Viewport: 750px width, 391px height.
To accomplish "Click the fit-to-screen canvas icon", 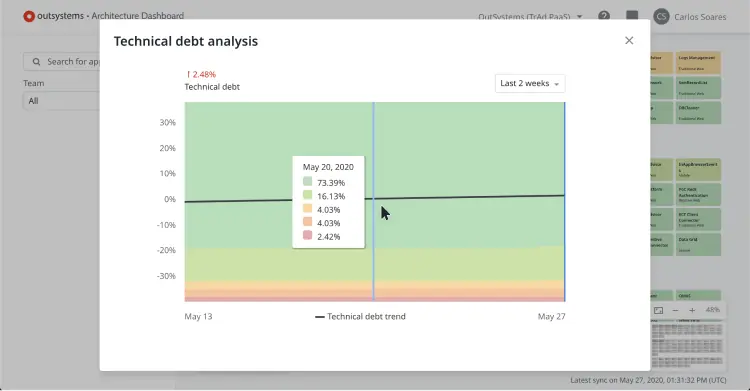I will [659, 310].
